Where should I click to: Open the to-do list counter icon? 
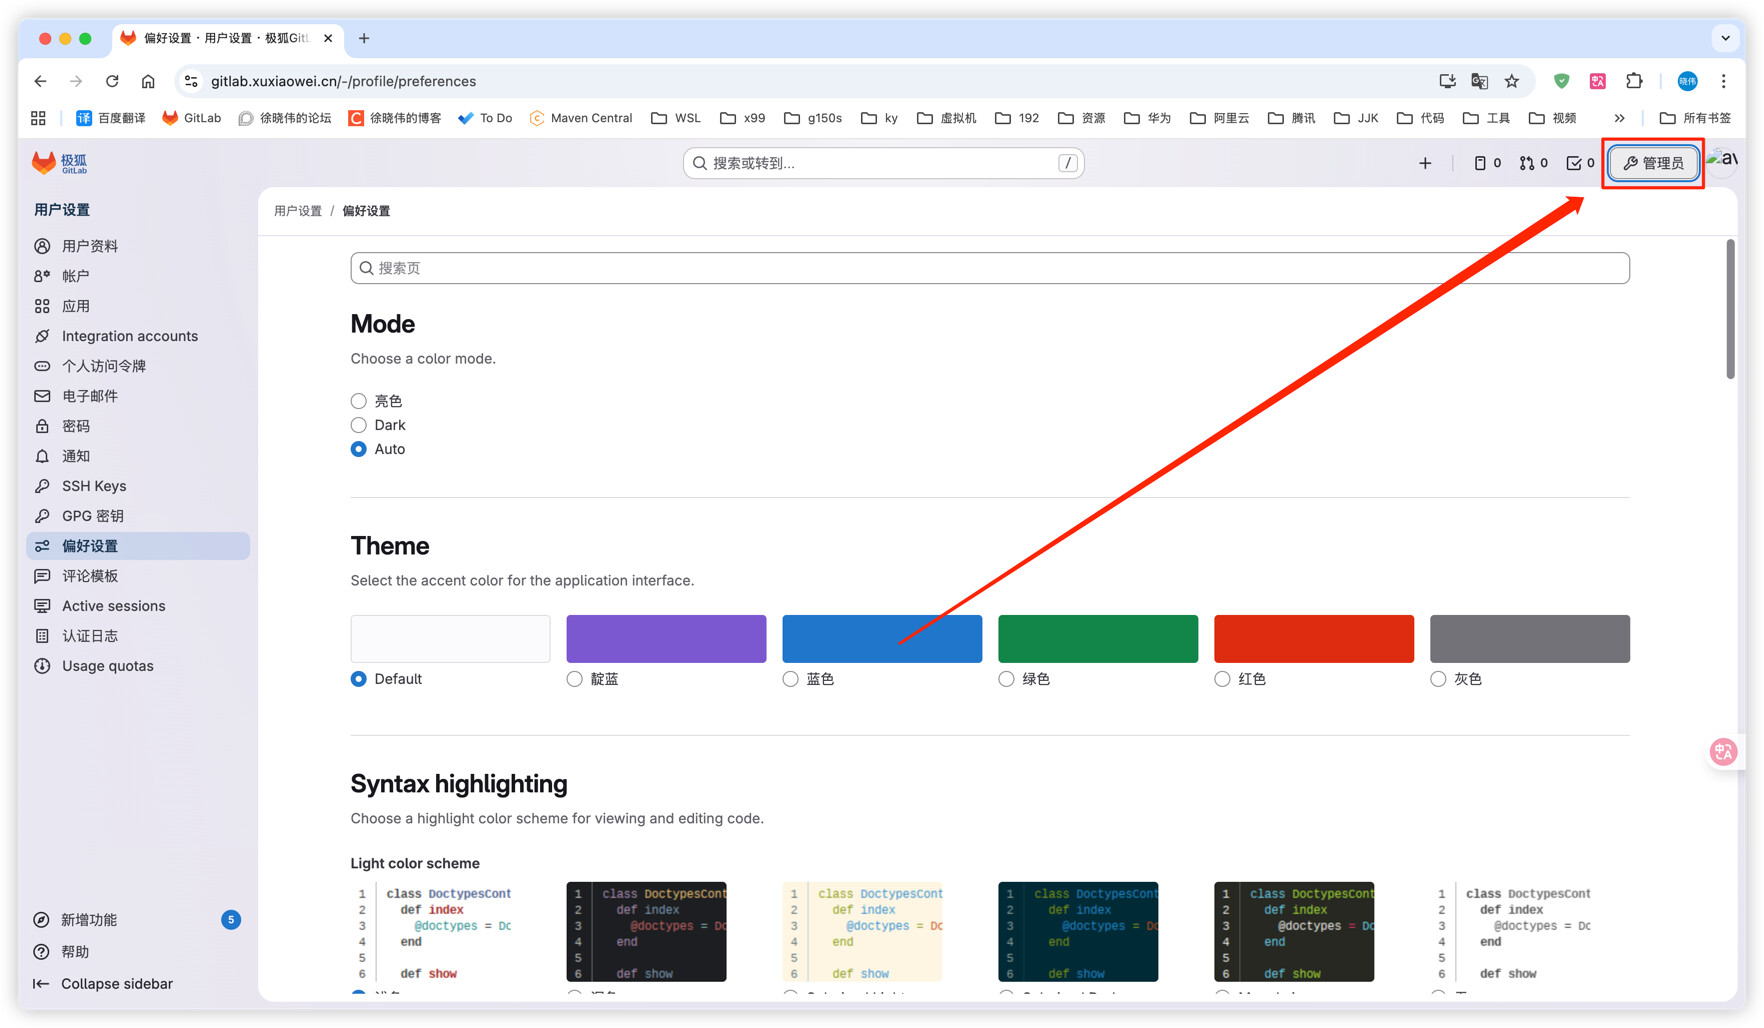pyautogui.click(x=1580, y=163)
